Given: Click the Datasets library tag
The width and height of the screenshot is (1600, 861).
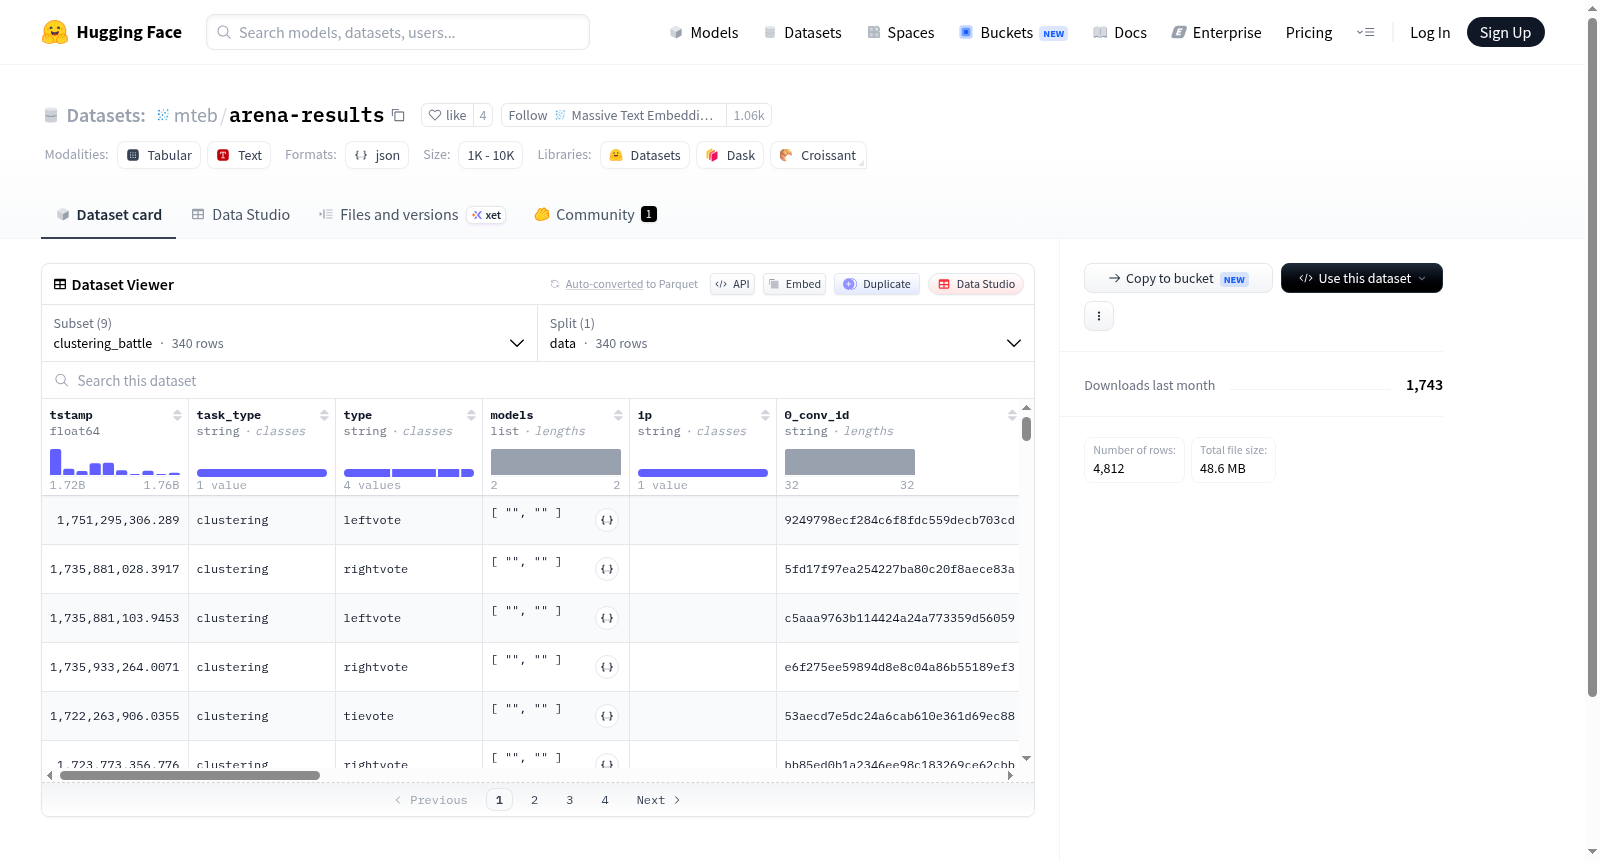Looking at the screenshot, I should pyautogui.click(x=645, y=155).
